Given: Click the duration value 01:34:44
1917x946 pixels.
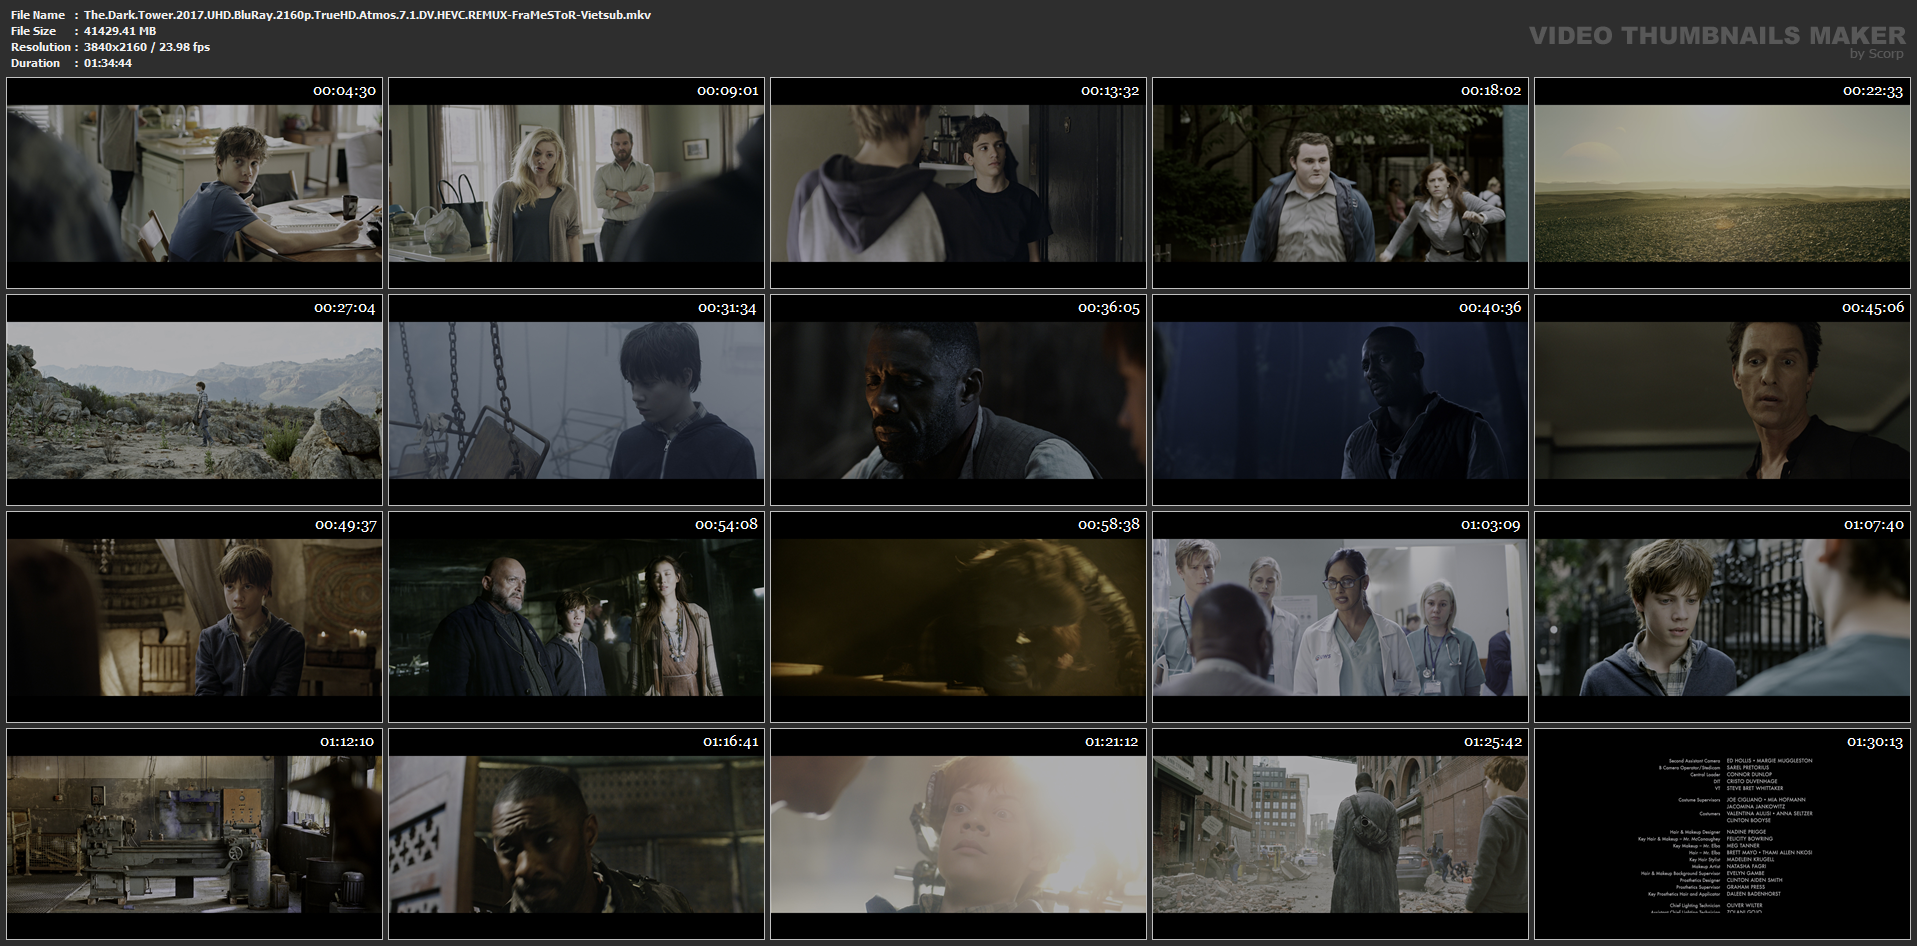Looking at the screenshot, I should pyautogui.click(x=108, y=63).
